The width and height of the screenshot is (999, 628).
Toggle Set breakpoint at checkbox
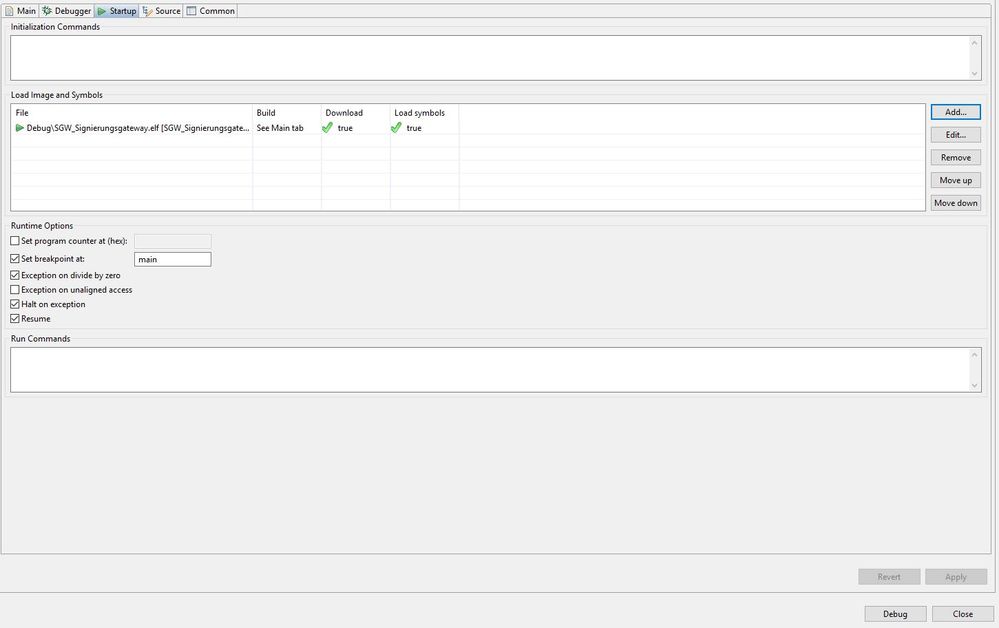[x=15, y=259]
